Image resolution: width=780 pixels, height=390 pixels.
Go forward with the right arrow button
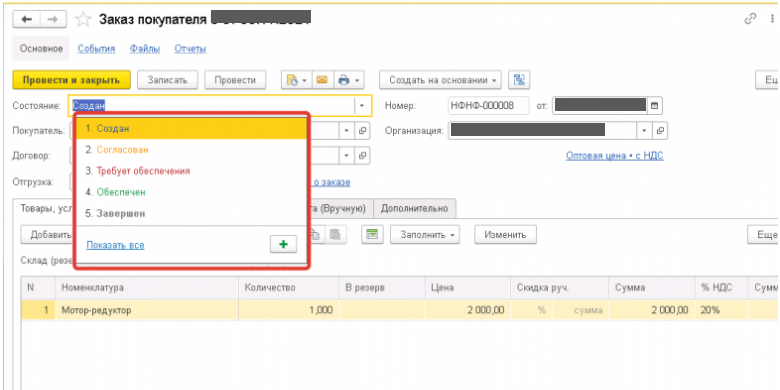pyautogui.click(x=53, y=19)
